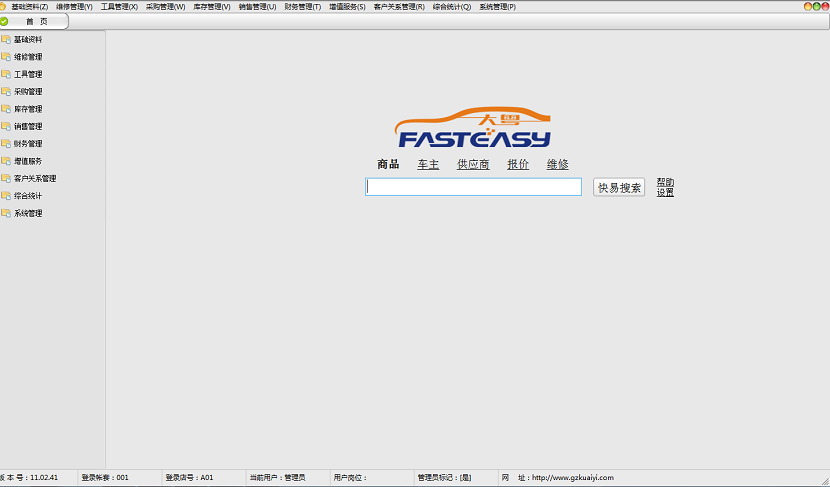Click the FASTEASY car logo
Screen dimensions: 830x487
point(473,128)
